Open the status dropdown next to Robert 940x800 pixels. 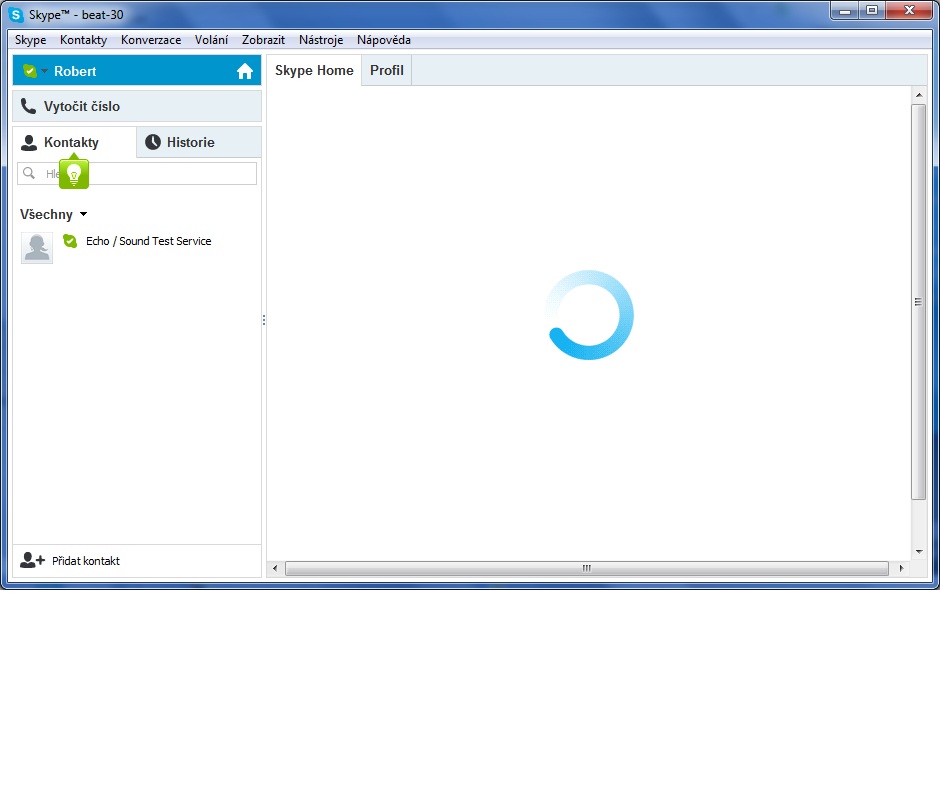pos(44,71)
